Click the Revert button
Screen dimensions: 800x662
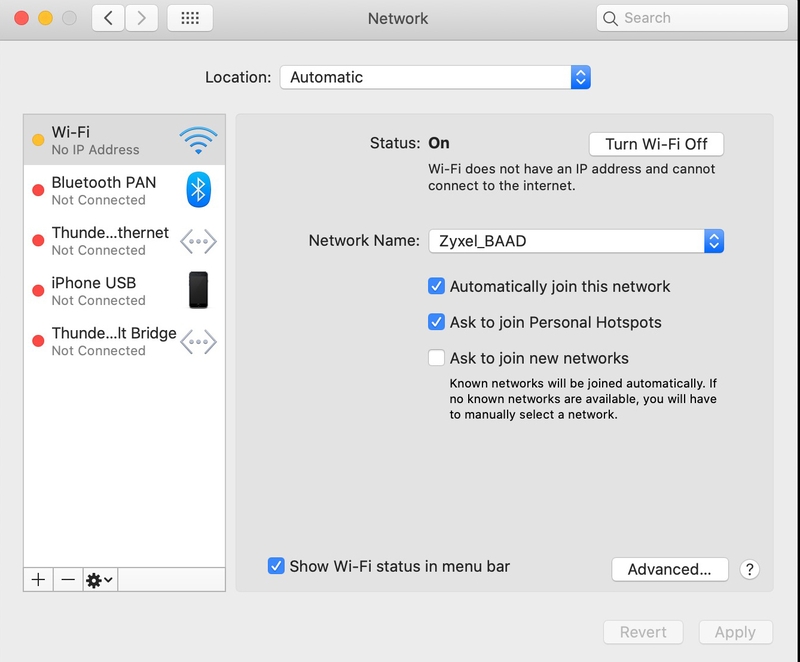[x=643, y=632]
